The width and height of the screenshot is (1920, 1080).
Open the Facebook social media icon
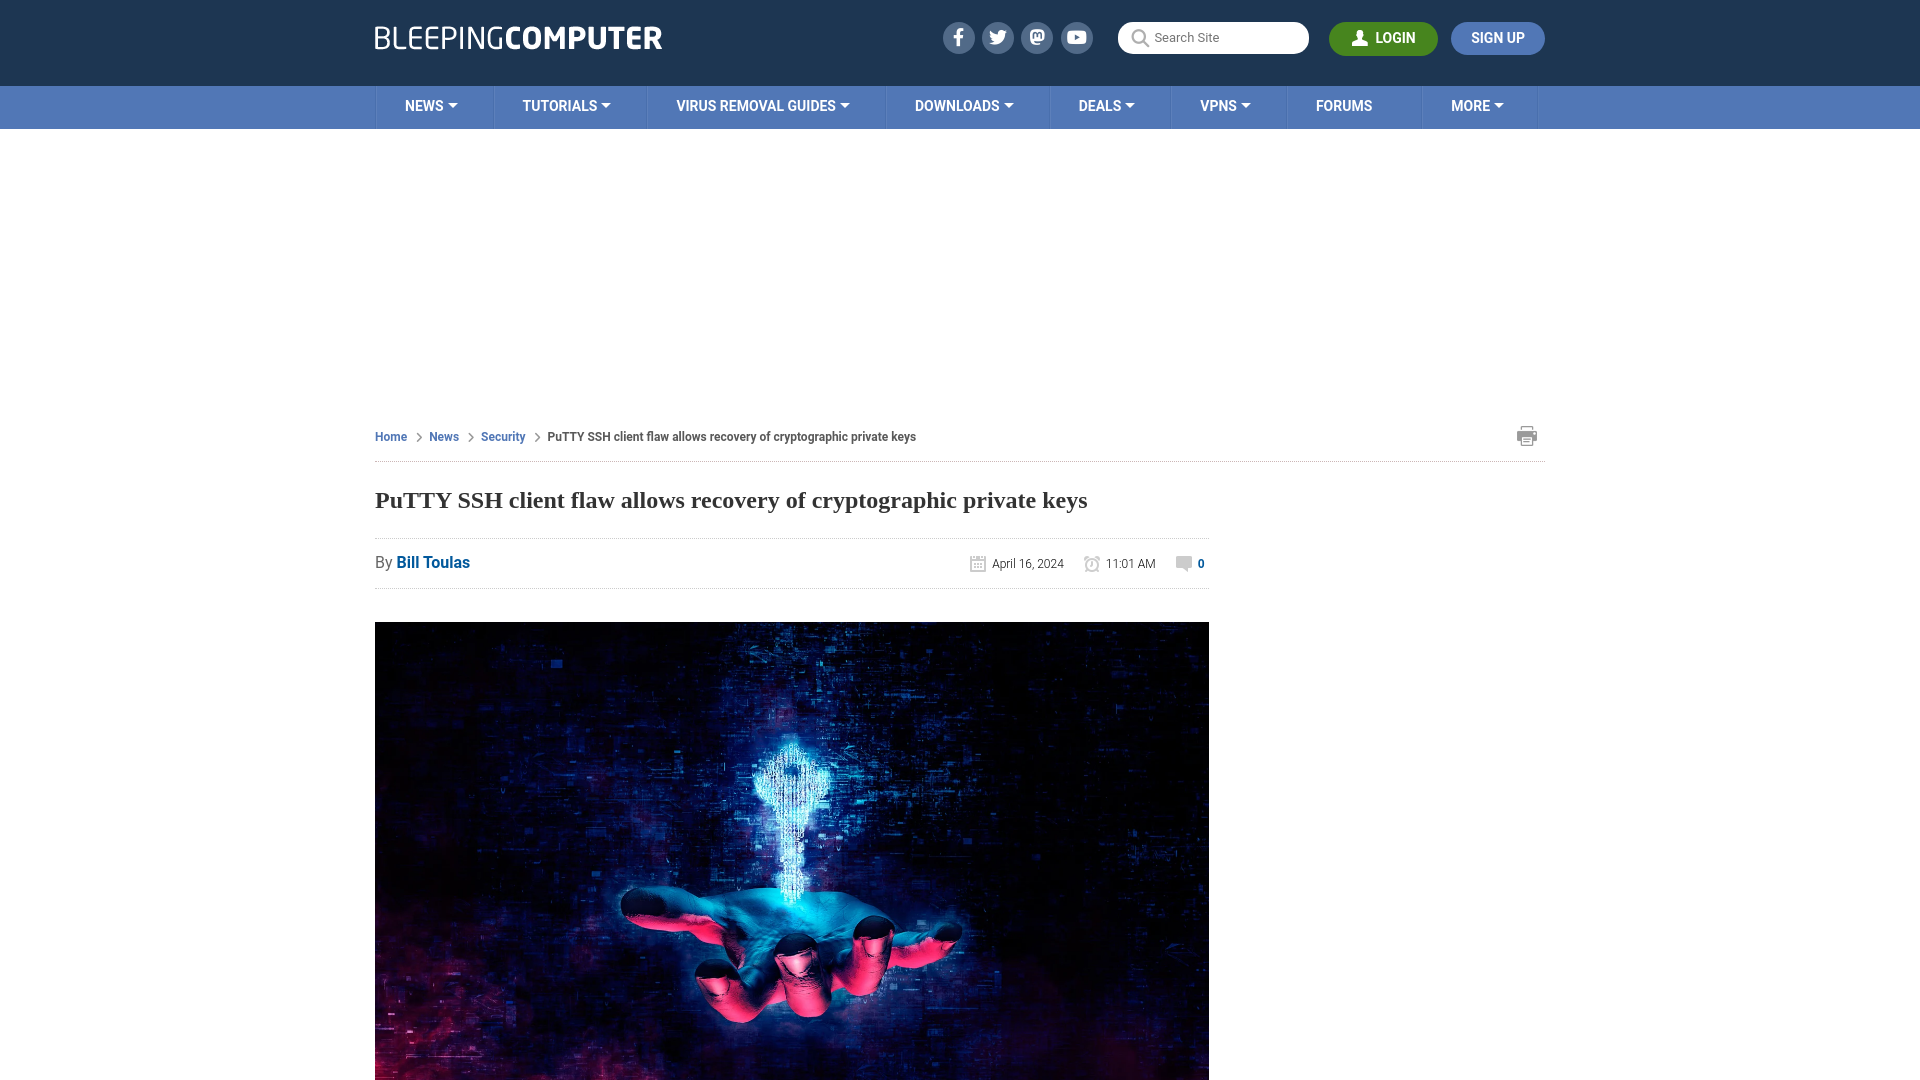point(957,37)
